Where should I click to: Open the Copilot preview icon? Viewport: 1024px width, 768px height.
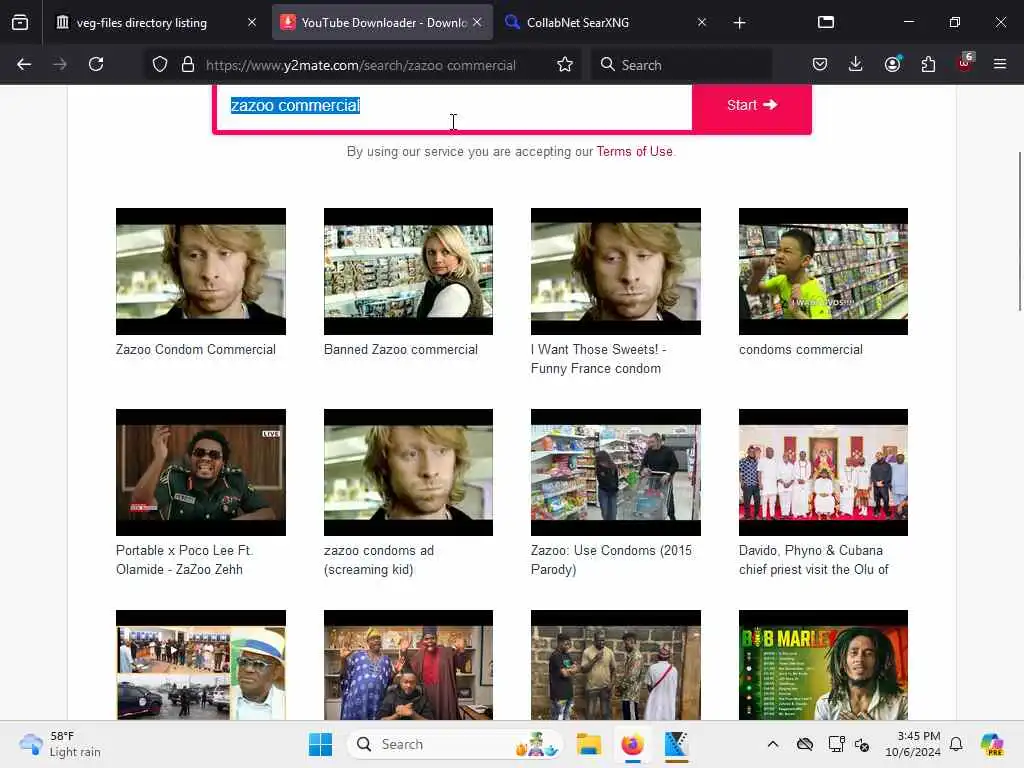click(992, 744)
